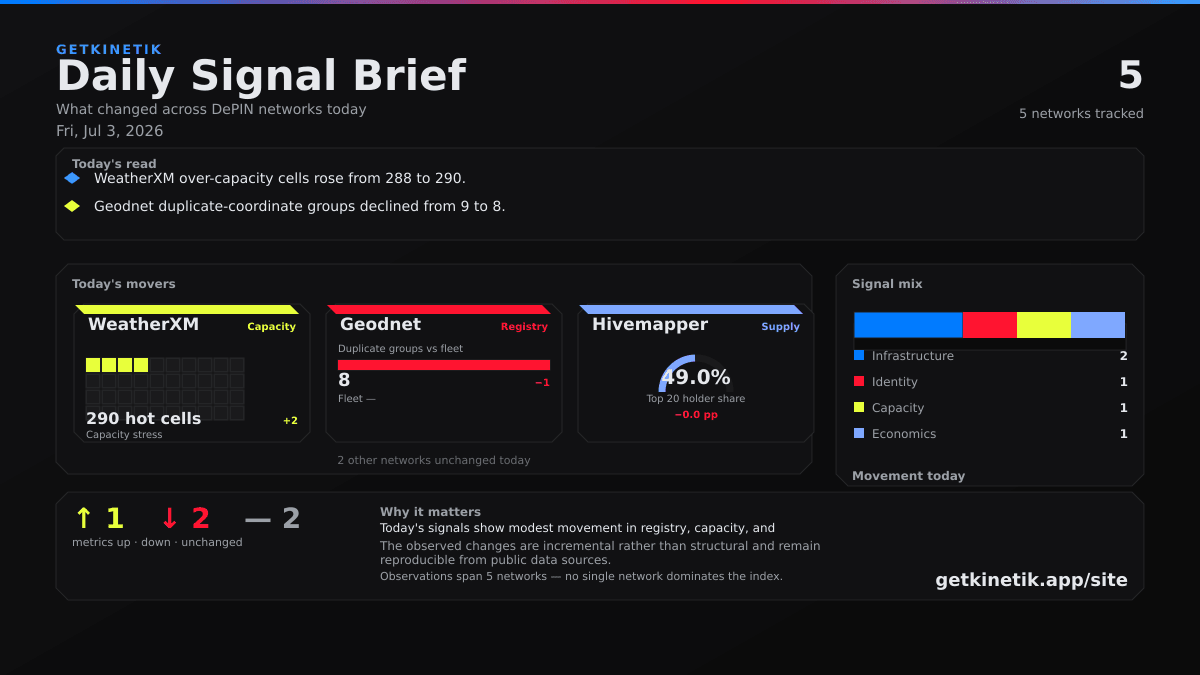
Task: Click the gray dash unchanged metric icon
Action: tap(258, 518)
